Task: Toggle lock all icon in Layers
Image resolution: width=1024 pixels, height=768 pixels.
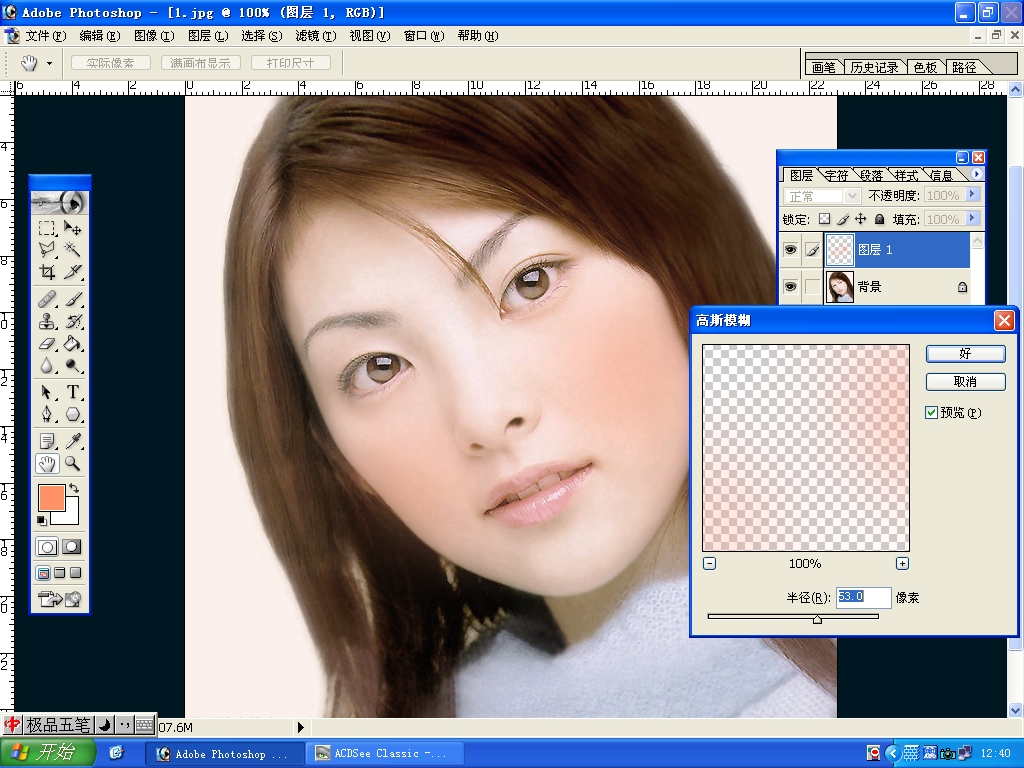Action: coord(879,219)
